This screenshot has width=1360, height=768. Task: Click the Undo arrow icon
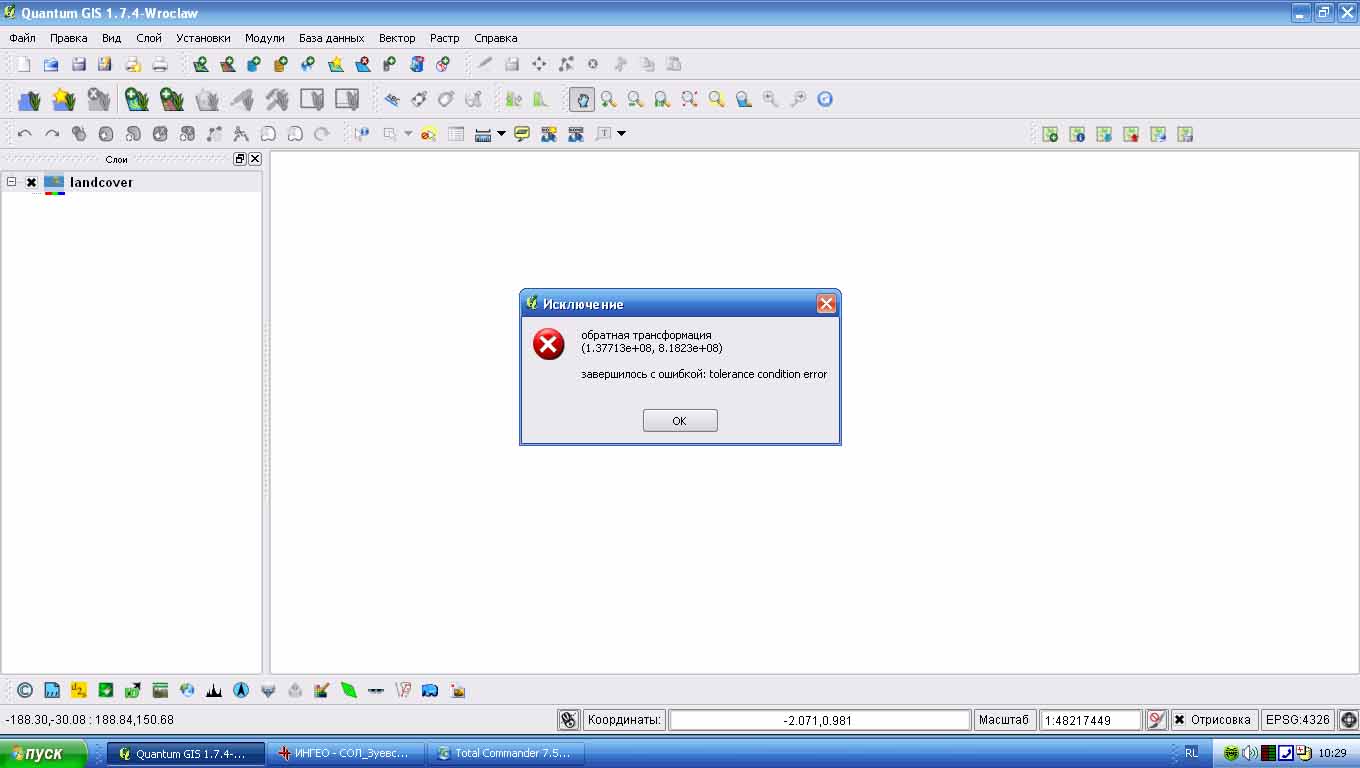(x=25, y=134)
